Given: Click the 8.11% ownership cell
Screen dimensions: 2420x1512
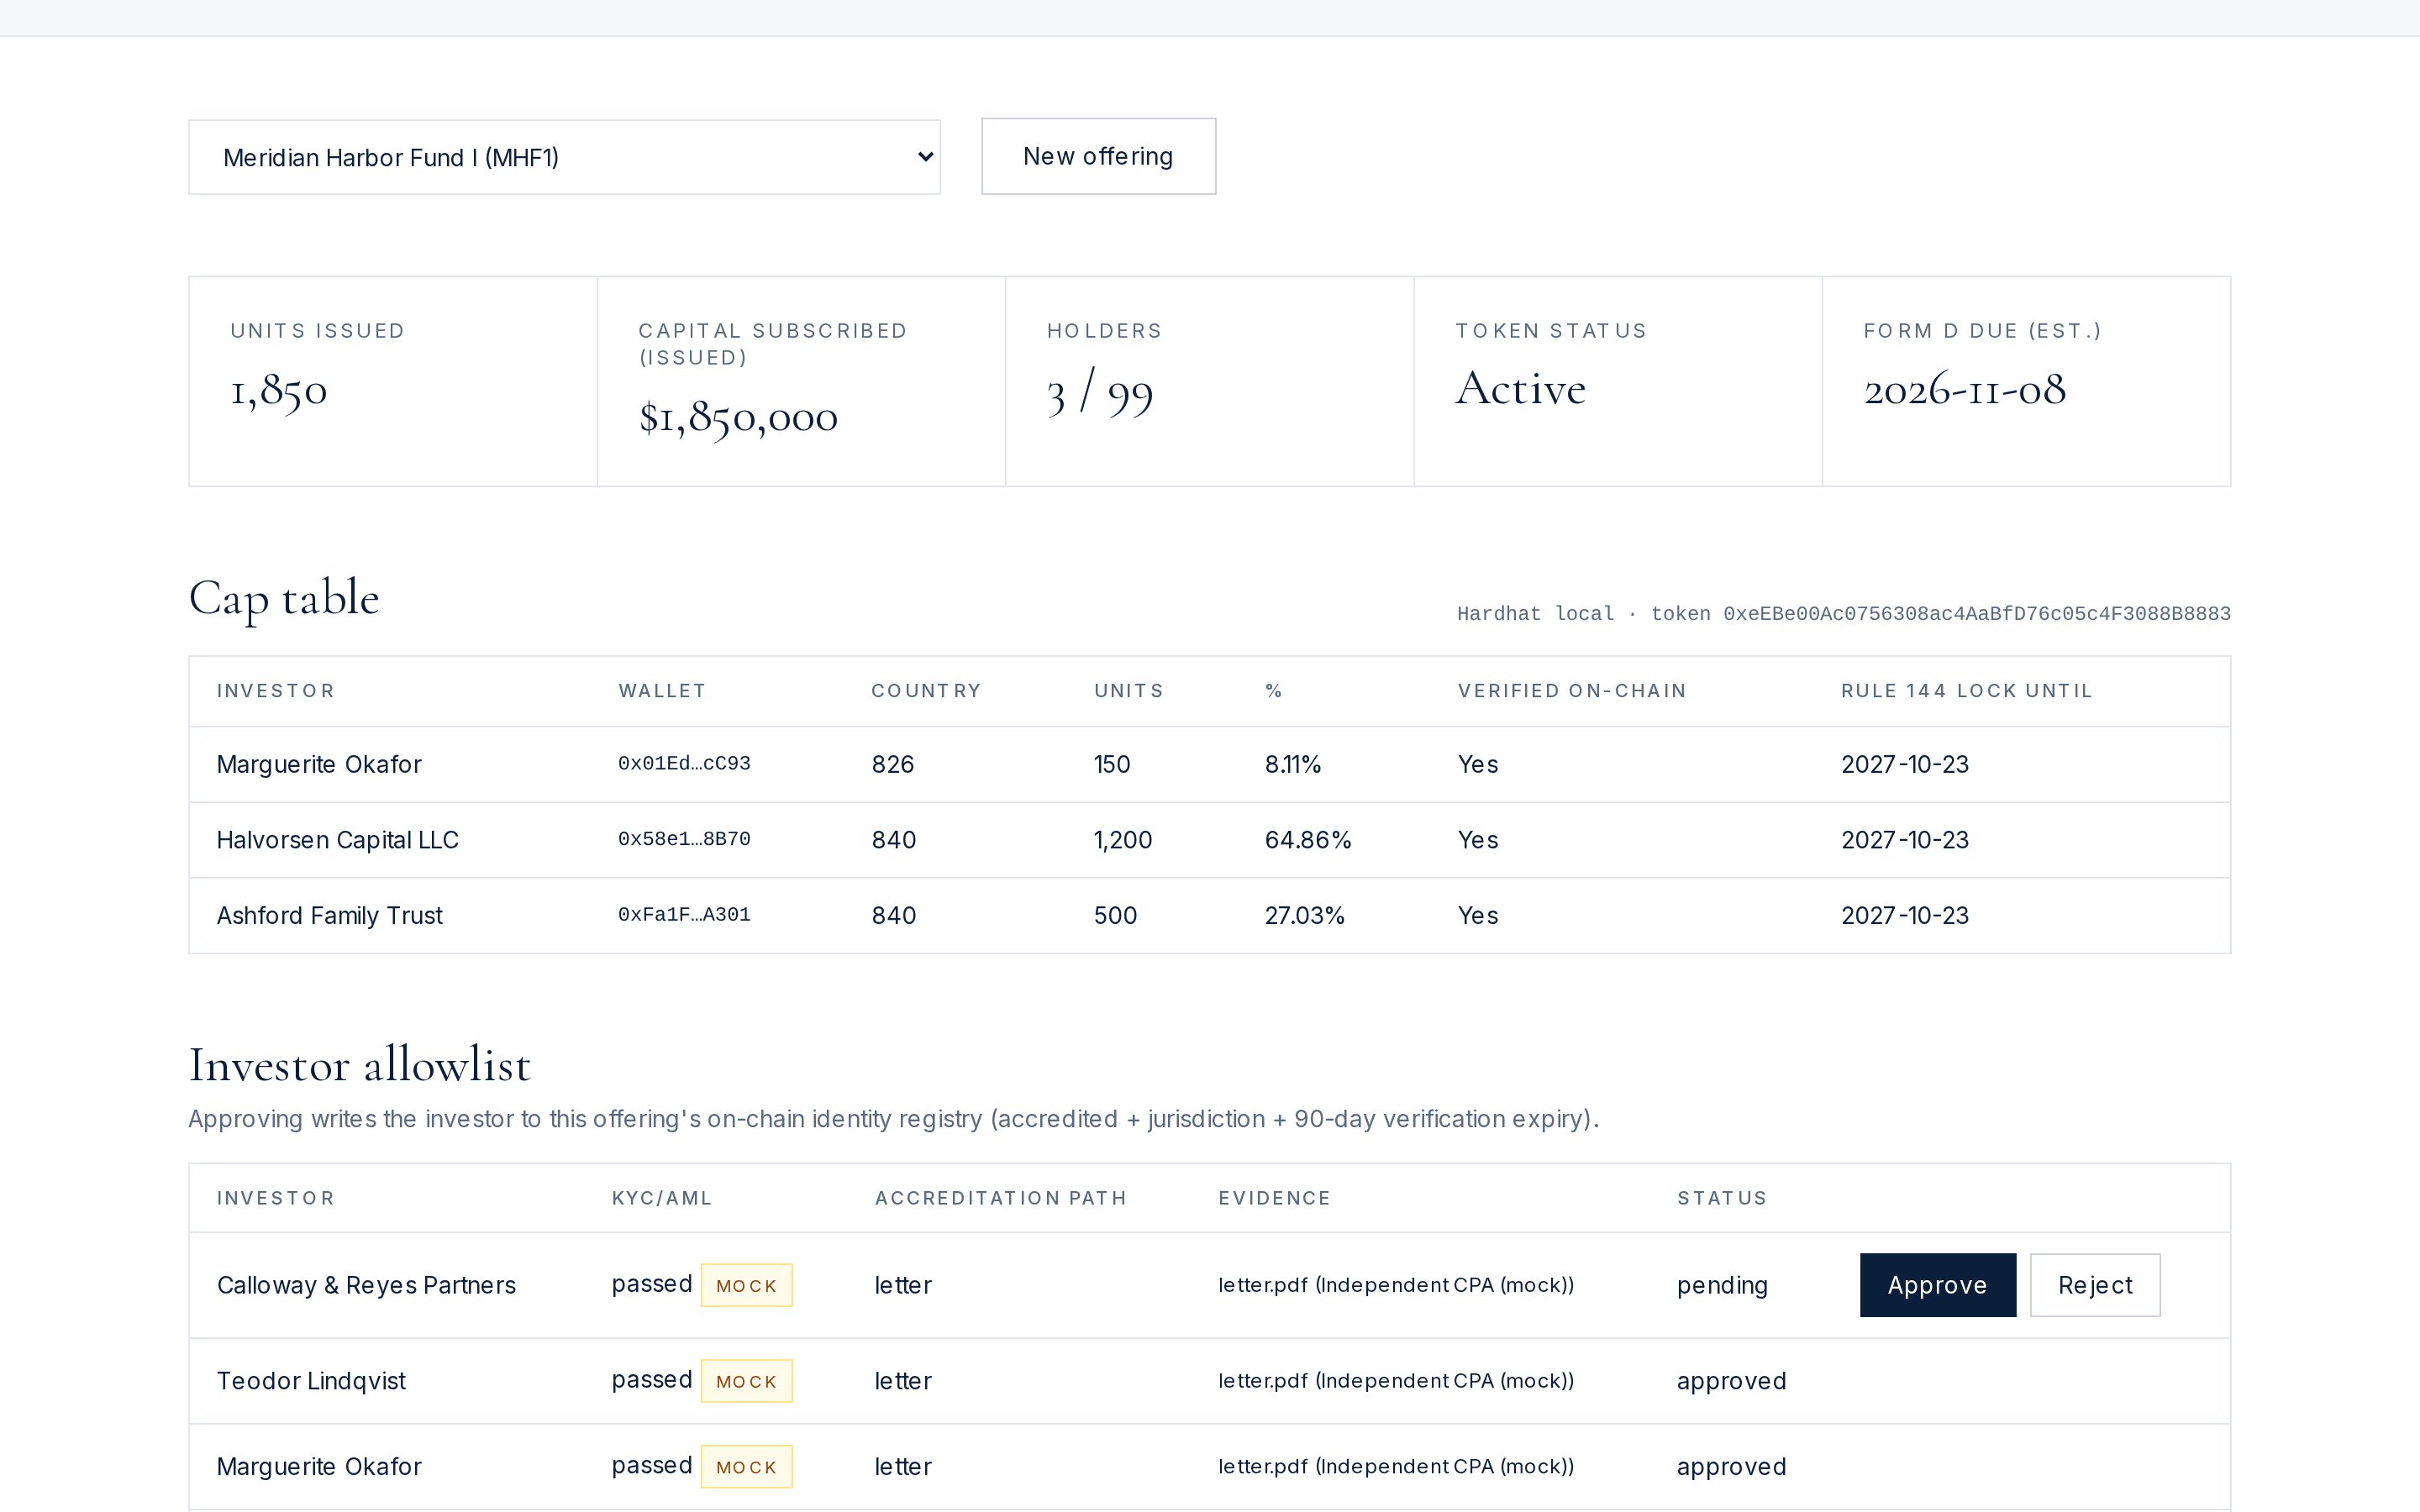Looking at the screenshot, I should pos(1293,764).
